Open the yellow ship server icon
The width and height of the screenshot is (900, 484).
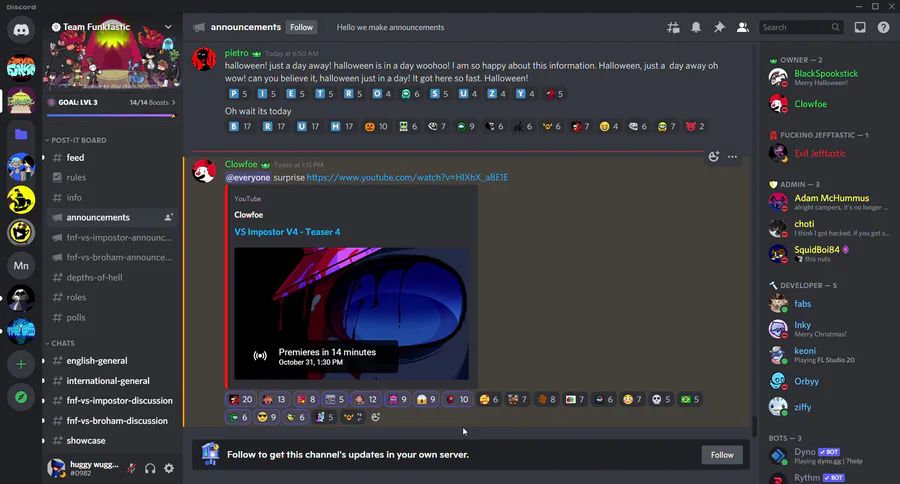pos(21,200)
